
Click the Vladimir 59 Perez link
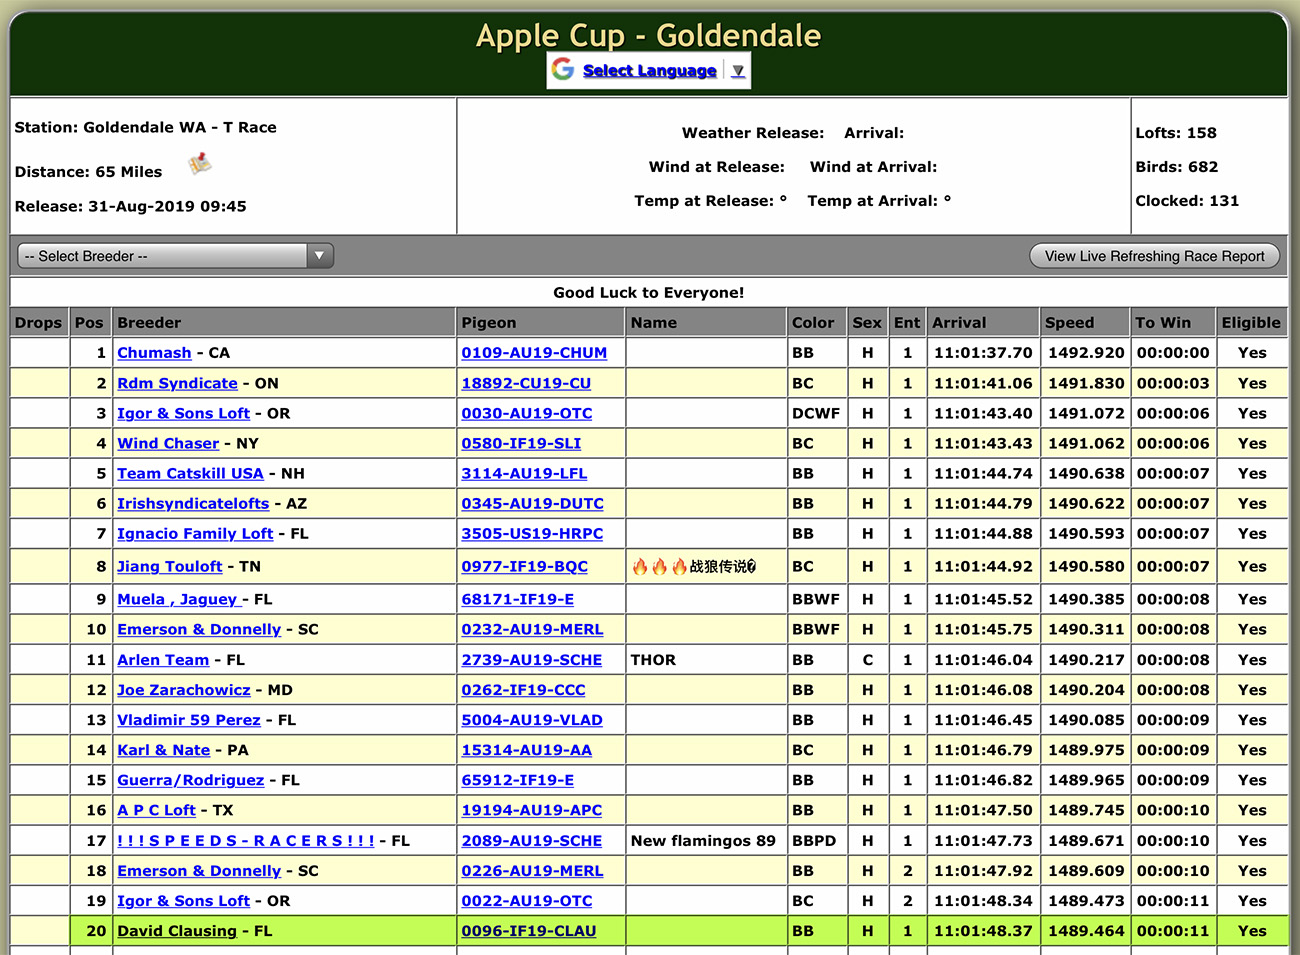(189, 720)
